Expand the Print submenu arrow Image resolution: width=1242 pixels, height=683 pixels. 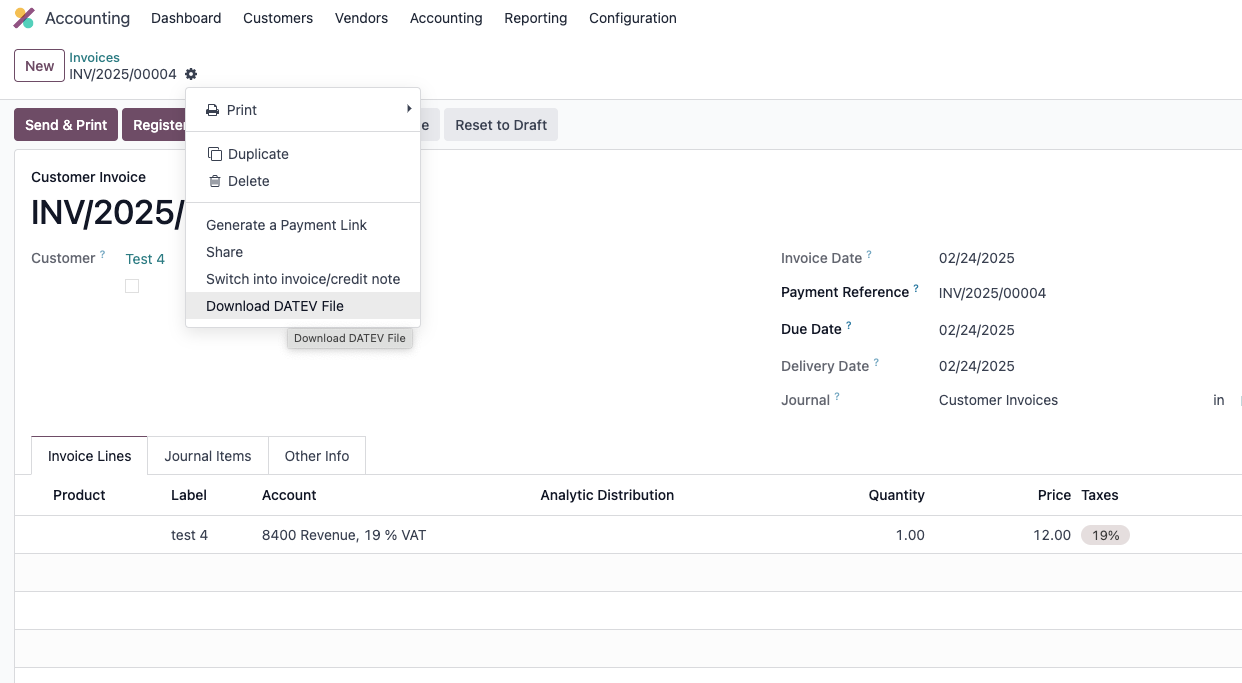pyautogui.click(x=408, y=109)
